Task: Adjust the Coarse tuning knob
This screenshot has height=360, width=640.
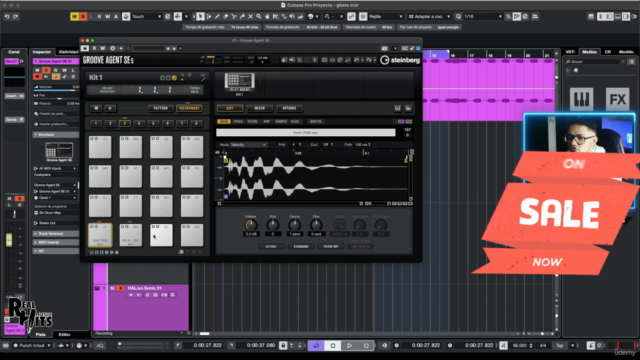Action: point(294,224)
